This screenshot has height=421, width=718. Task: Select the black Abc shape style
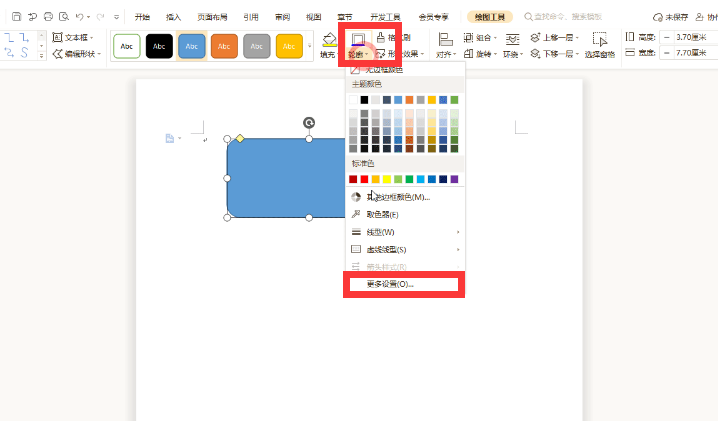pyautogui.click(x=159, y=46)
